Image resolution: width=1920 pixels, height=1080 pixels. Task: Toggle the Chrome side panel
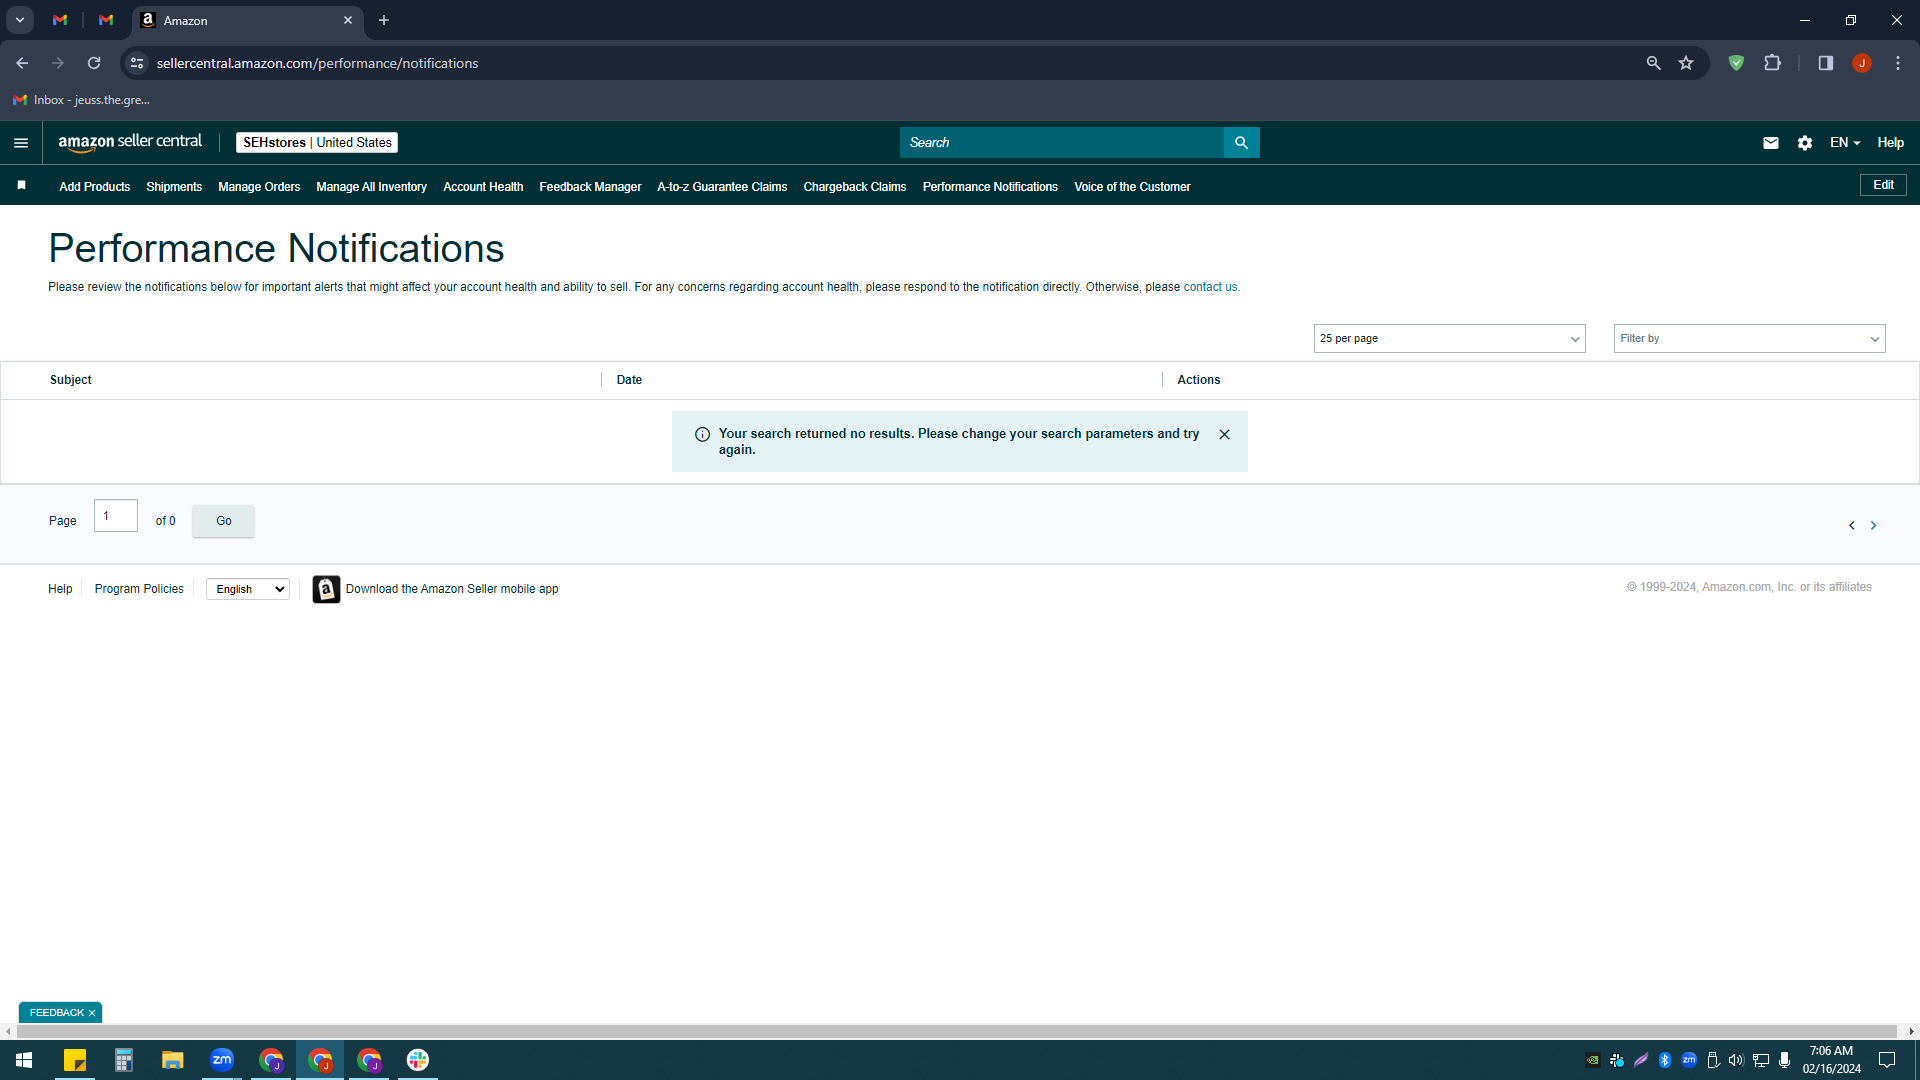(x=1826, y=63)
